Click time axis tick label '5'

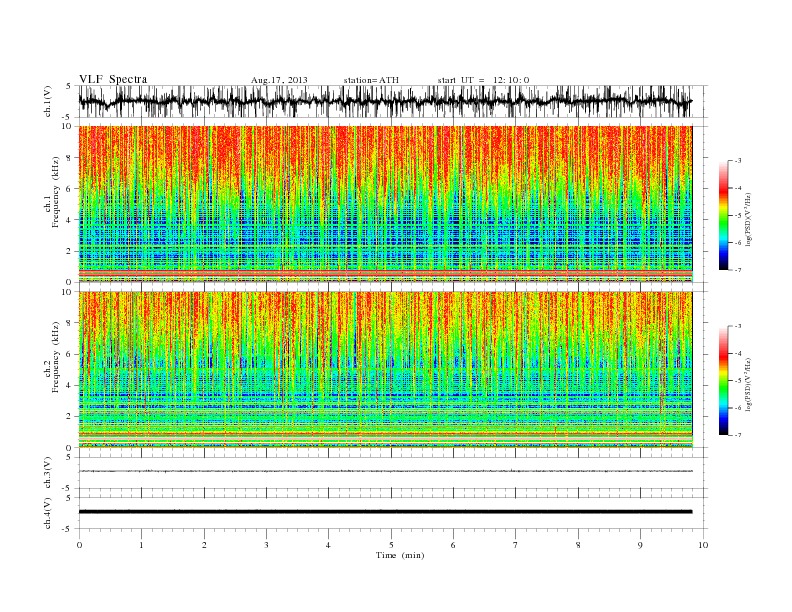[x=391, y=545]
